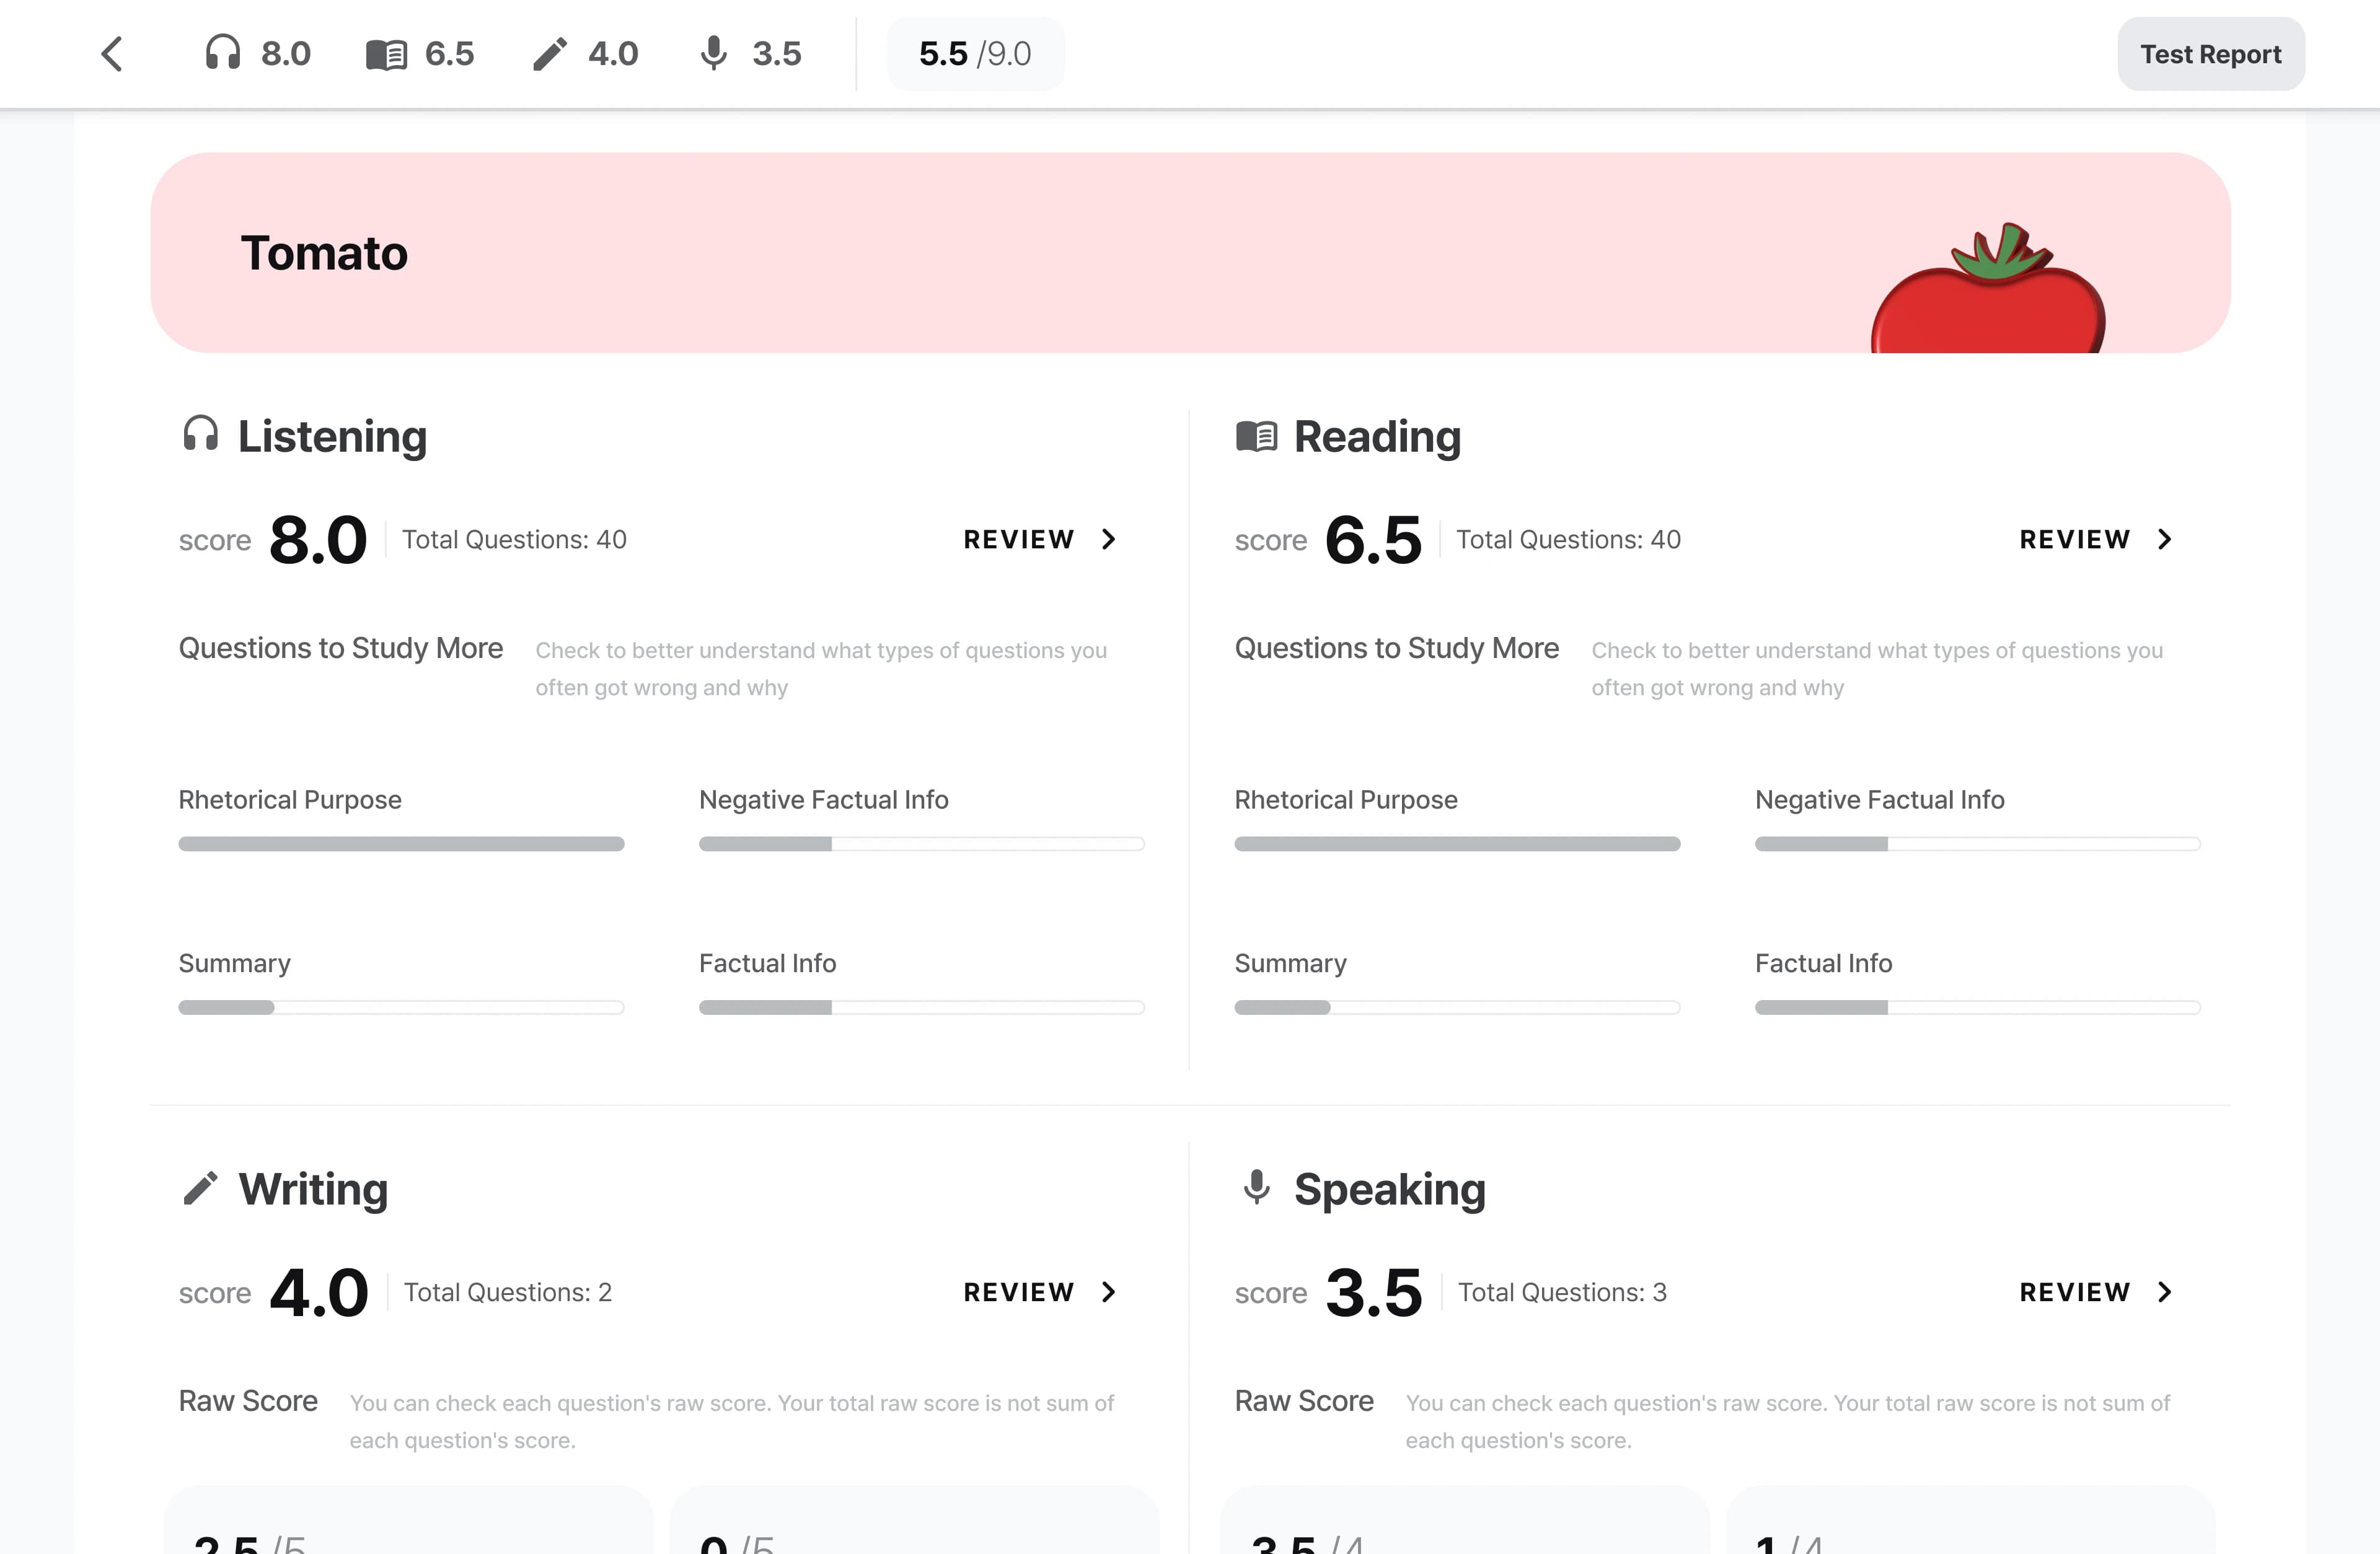The image size is (2380, 1554).
Task: Click the overall 5.5 /9.0 score badge
Action: (x=975, y=54)
